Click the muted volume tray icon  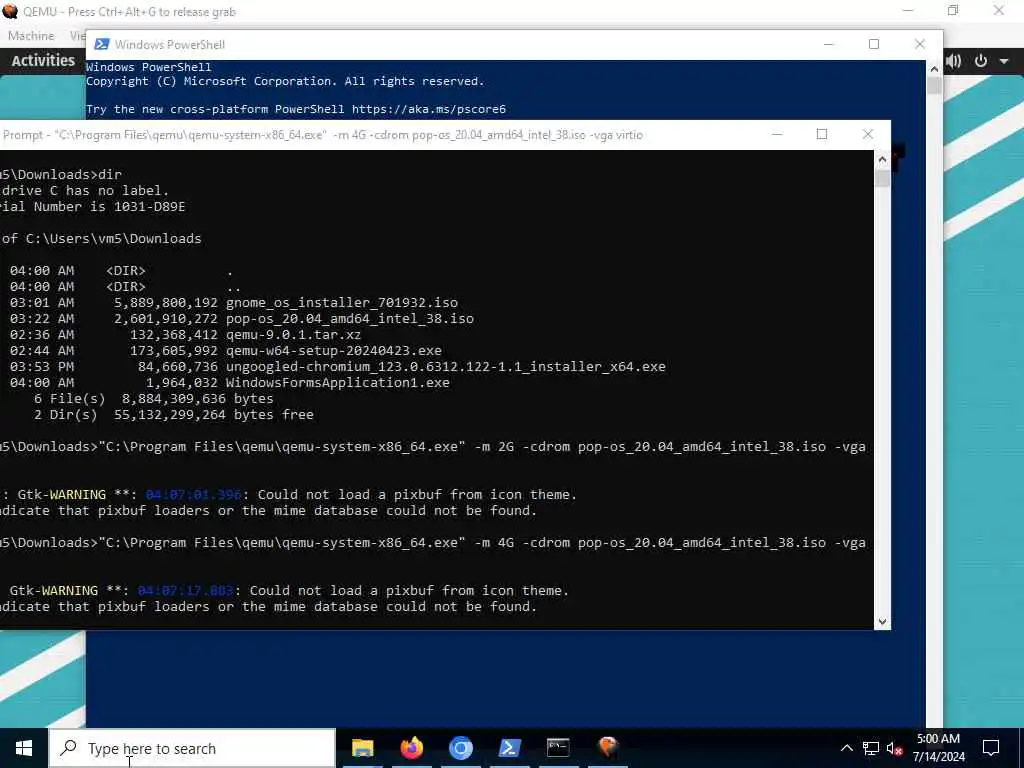tap(895, 748)
